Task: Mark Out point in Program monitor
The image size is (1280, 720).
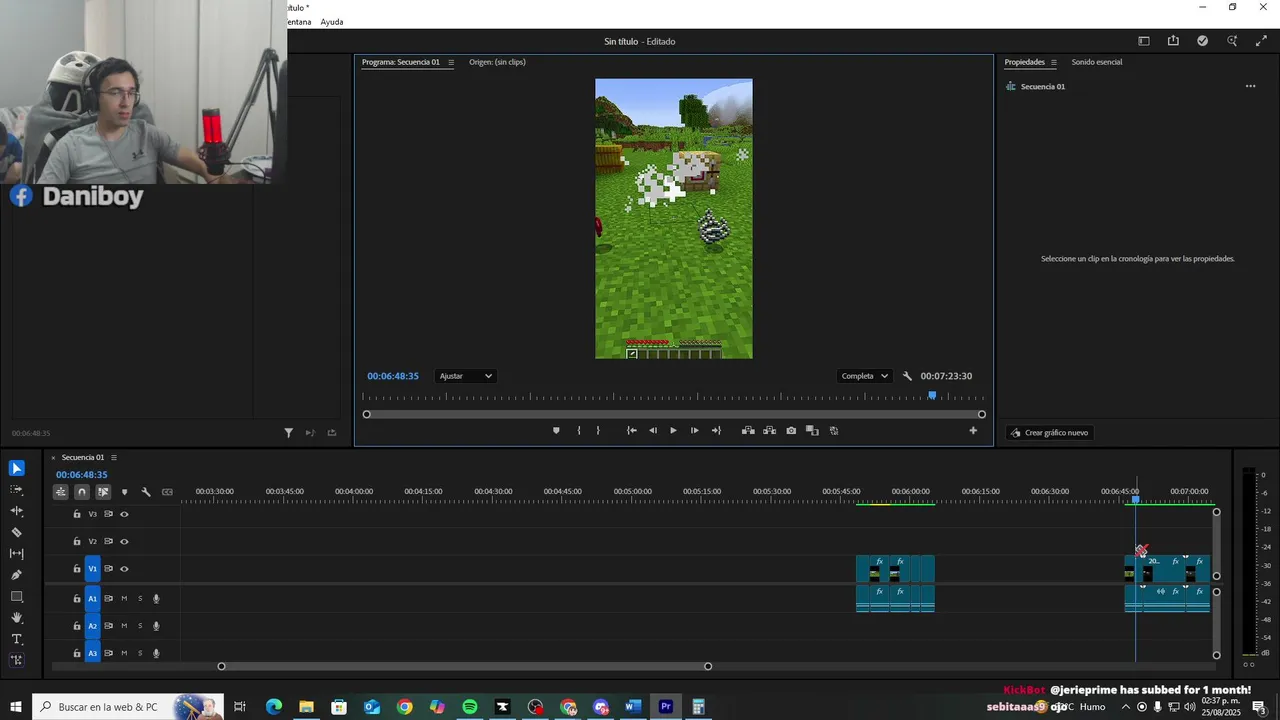Action: pyautogui.click(x=598, y=431)
